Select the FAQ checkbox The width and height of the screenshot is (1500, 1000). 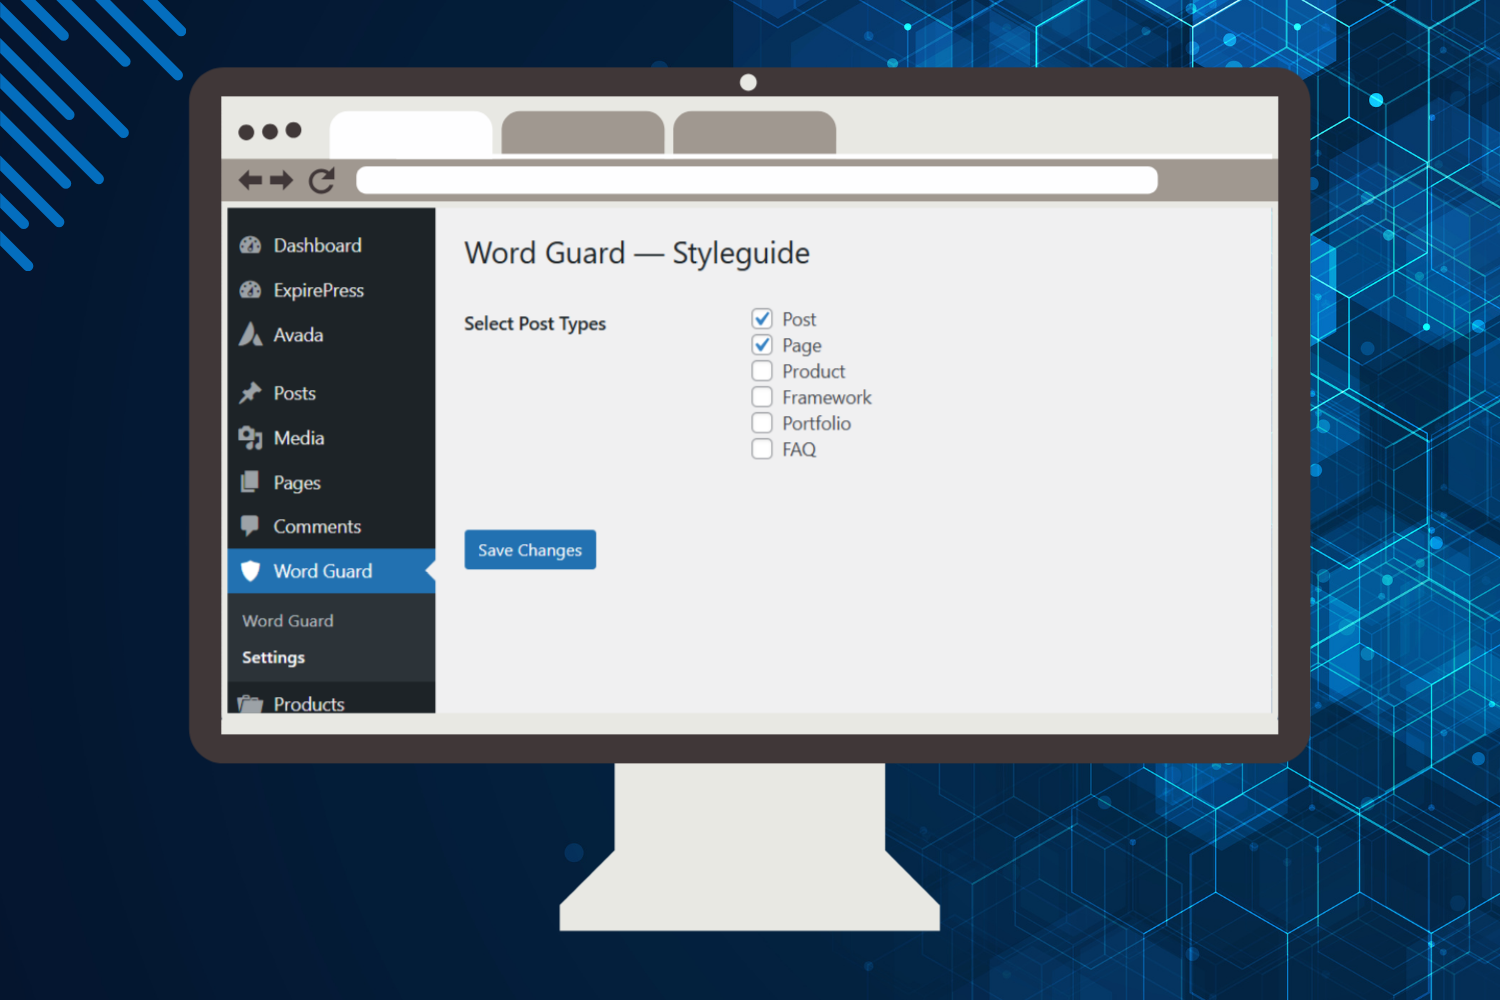[x=762, y=449]
